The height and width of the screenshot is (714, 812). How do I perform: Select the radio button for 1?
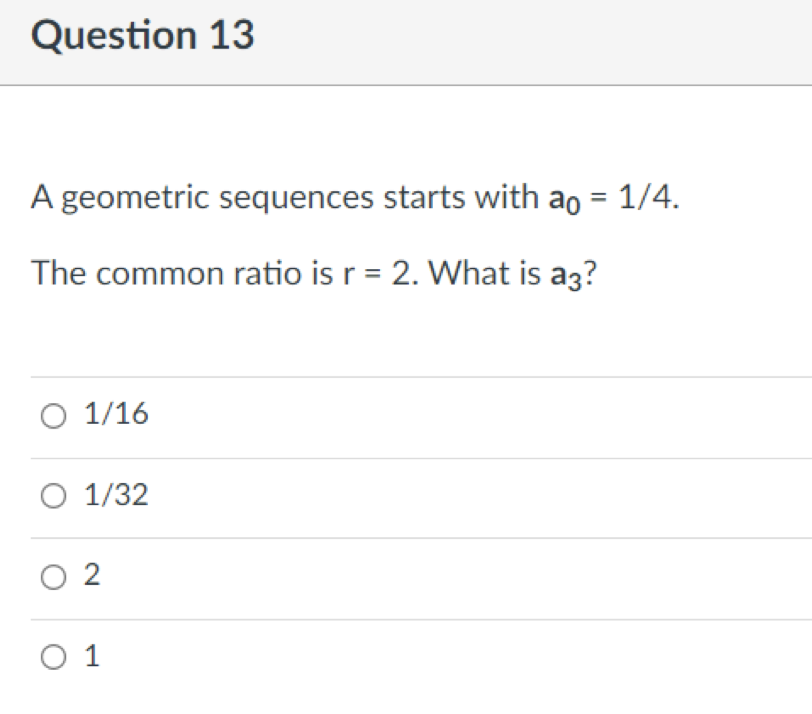[x=51, y=655]
